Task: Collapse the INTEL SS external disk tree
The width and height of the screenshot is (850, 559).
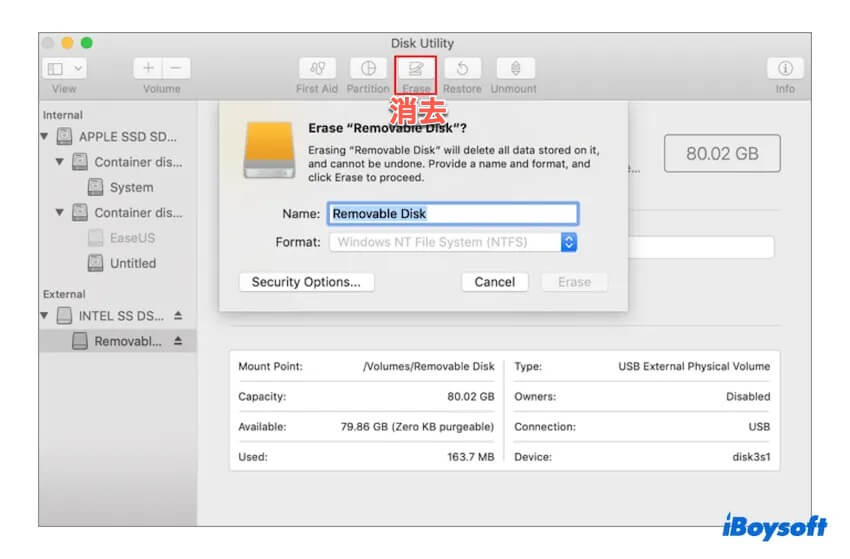Action: point(44,316)
